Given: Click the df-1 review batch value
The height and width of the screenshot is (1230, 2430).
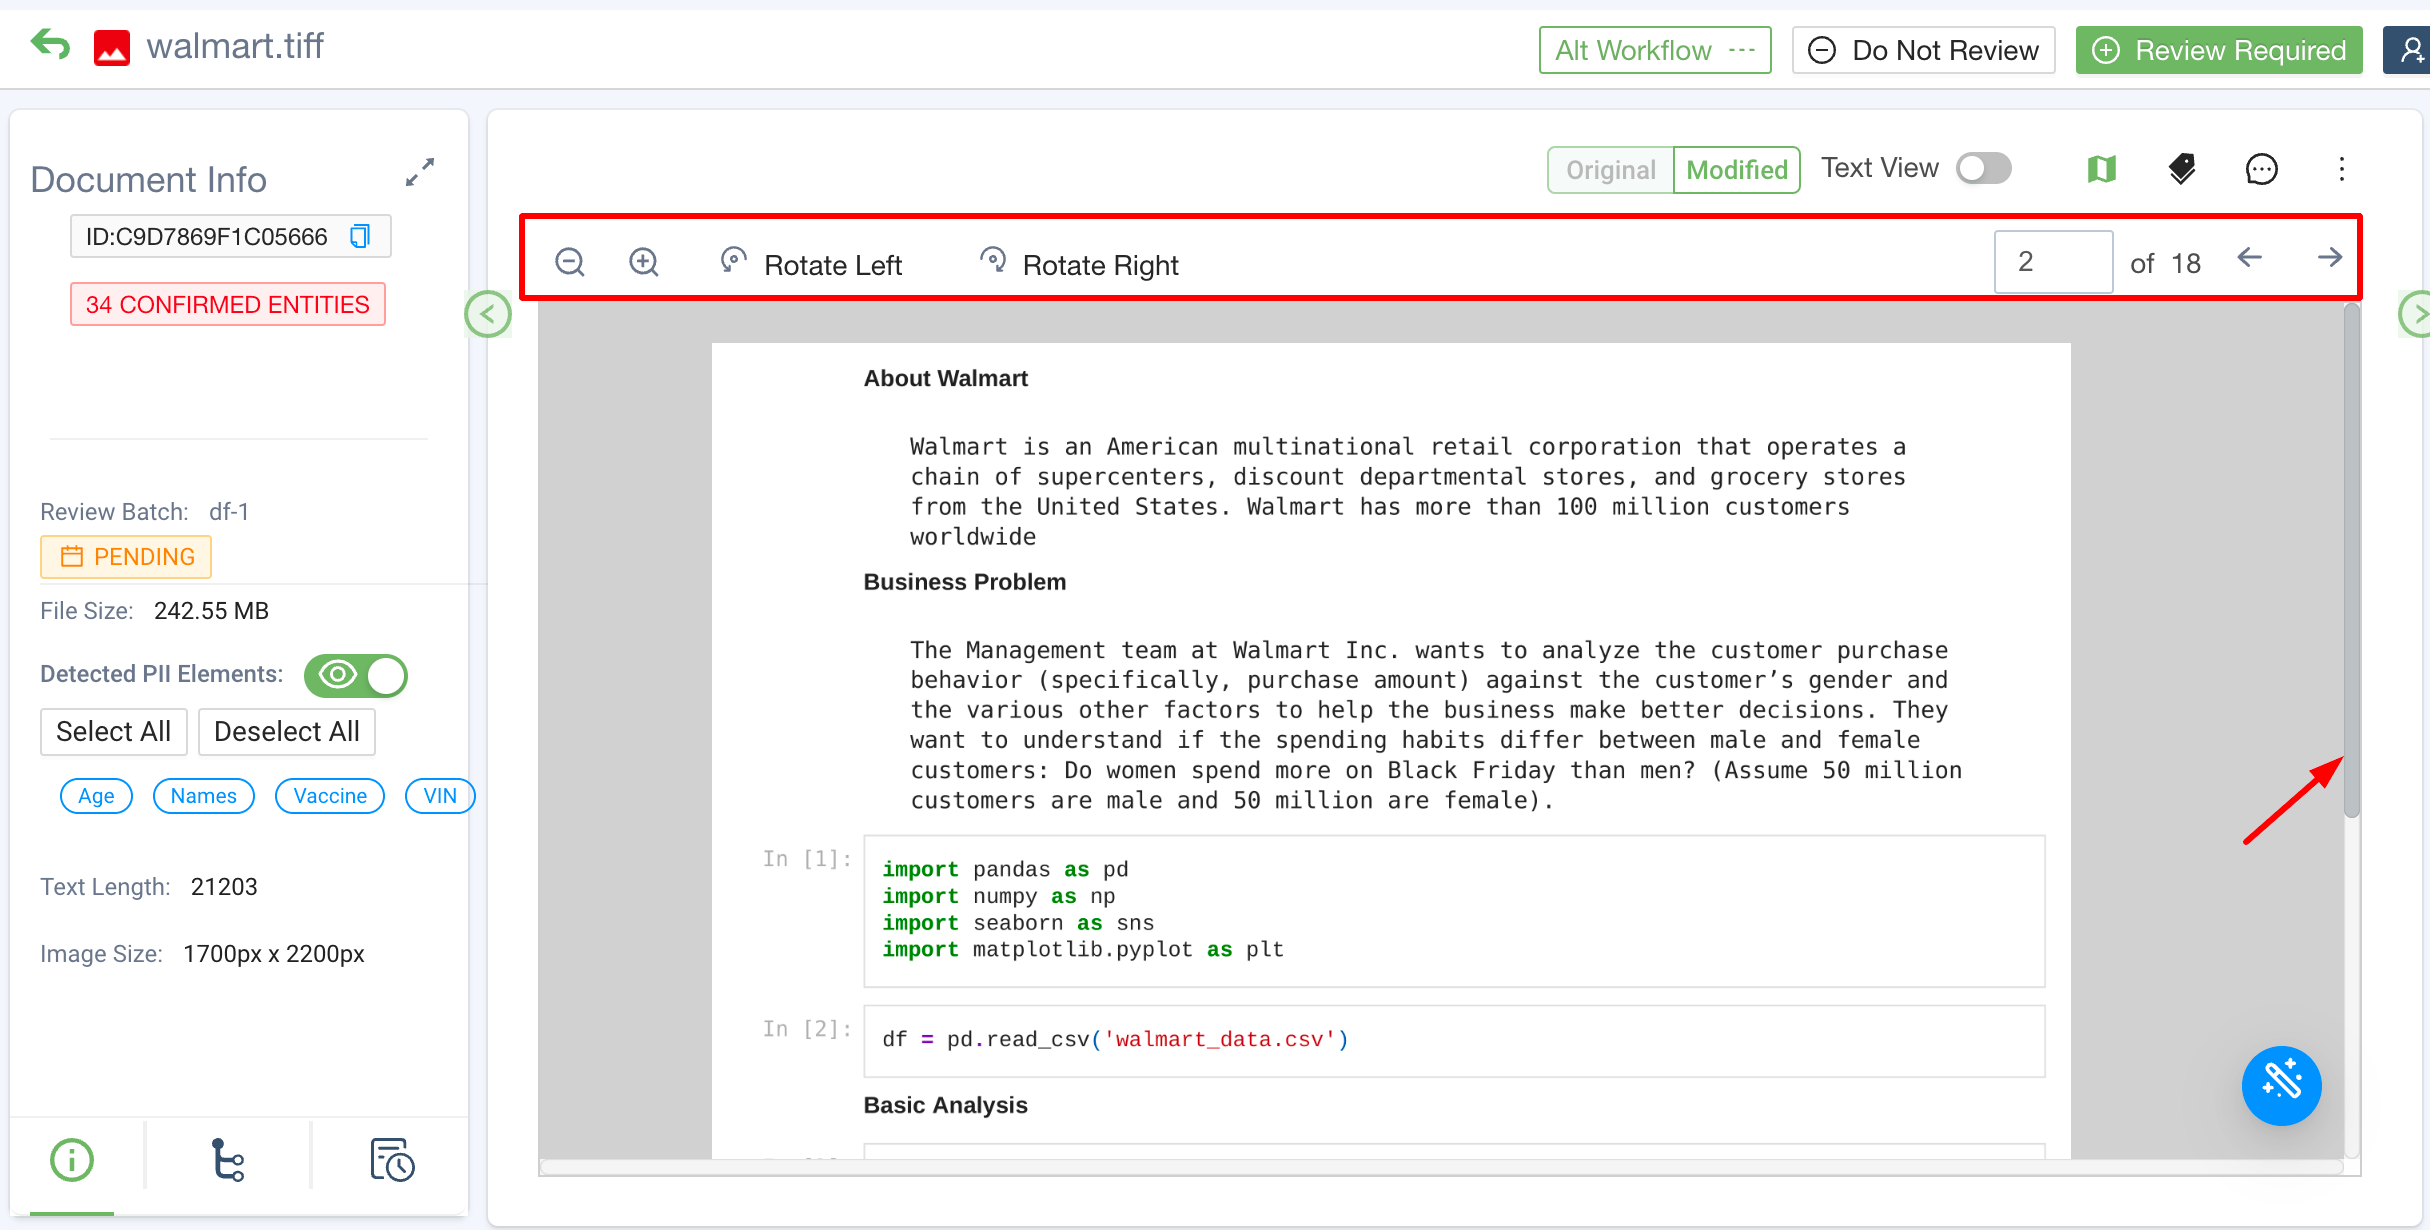Looking at the screenshot, I should pyautogui.click(x=229, y=512).
